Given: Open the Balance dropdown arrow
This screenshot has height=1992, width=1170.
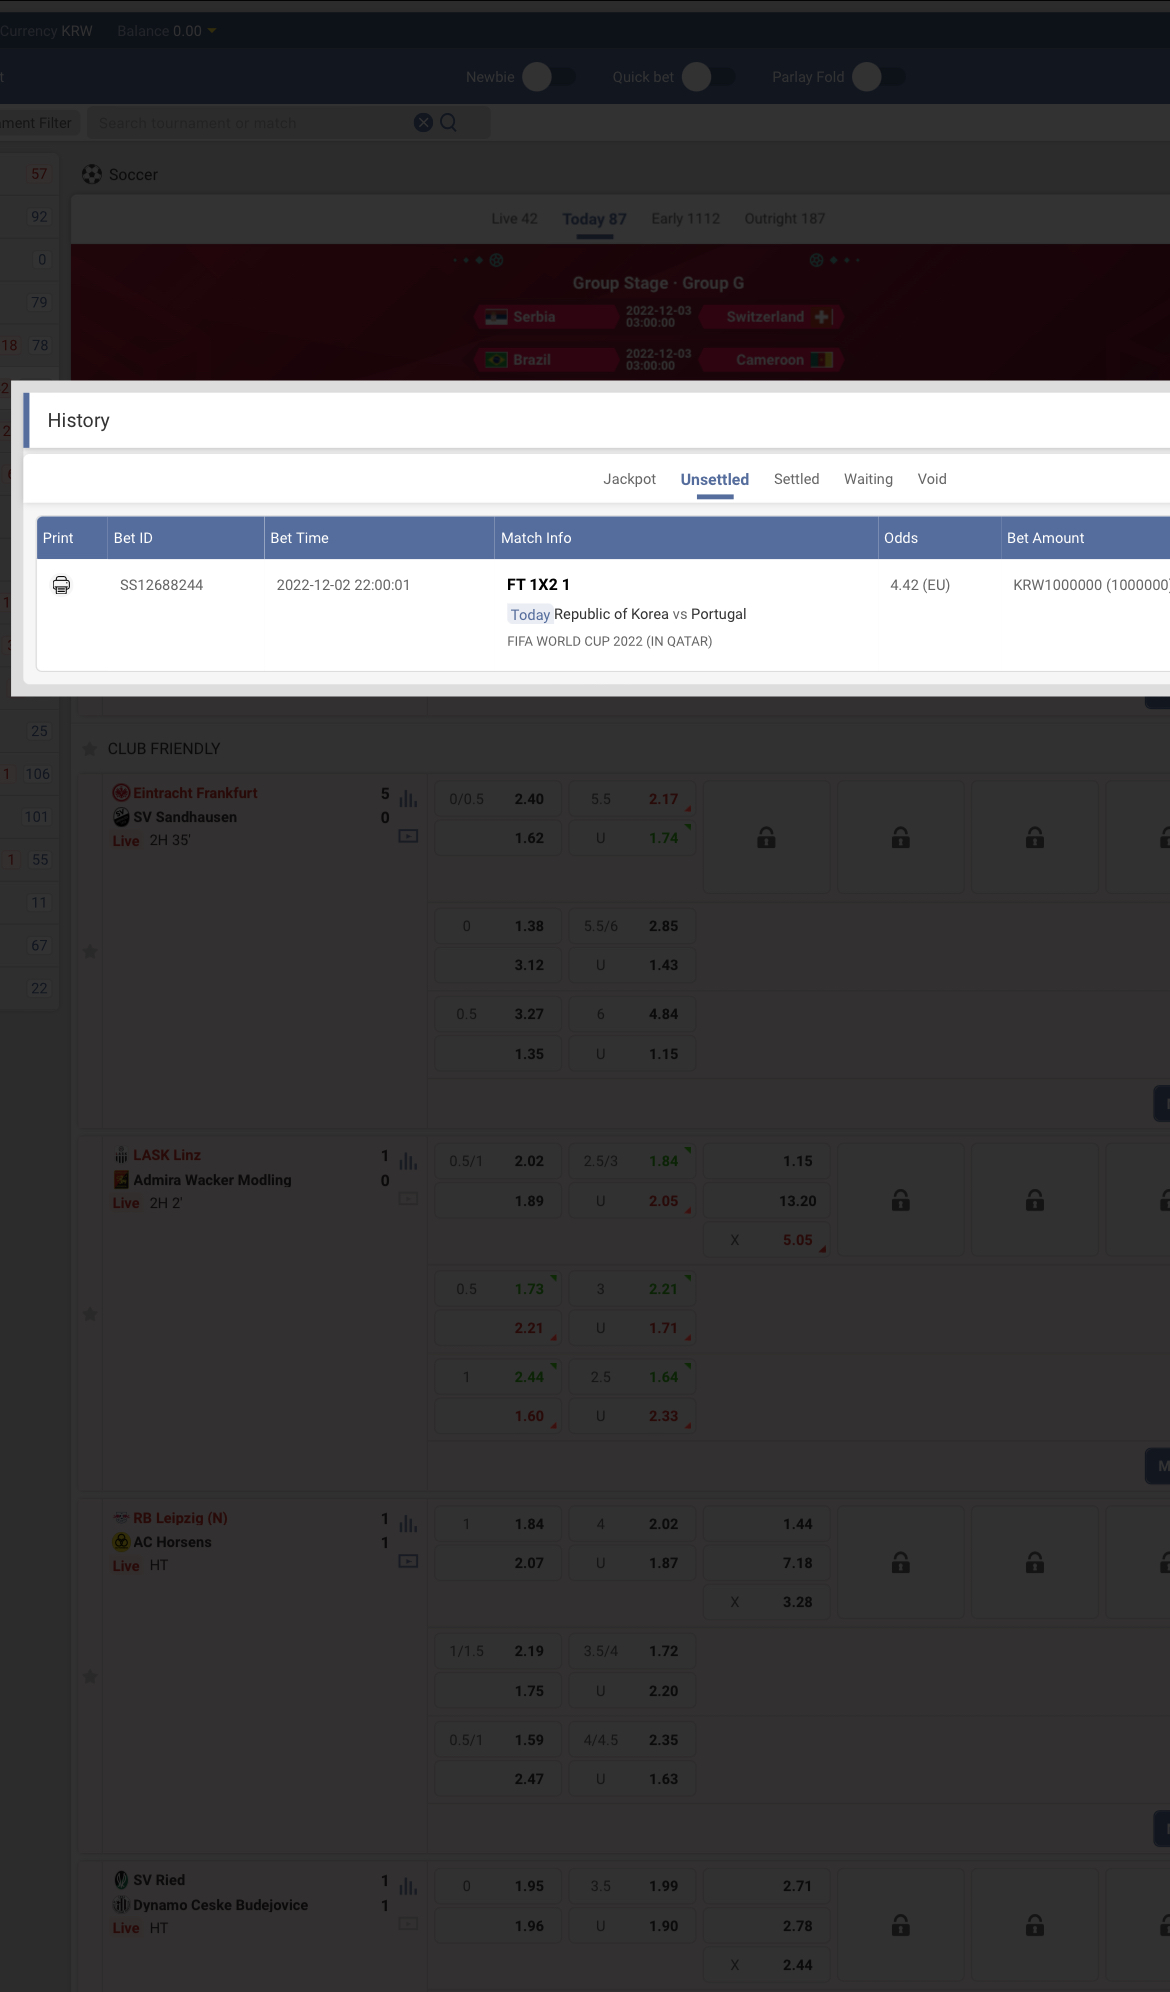Looking at the screenshot, I should (x=212, y=31).
